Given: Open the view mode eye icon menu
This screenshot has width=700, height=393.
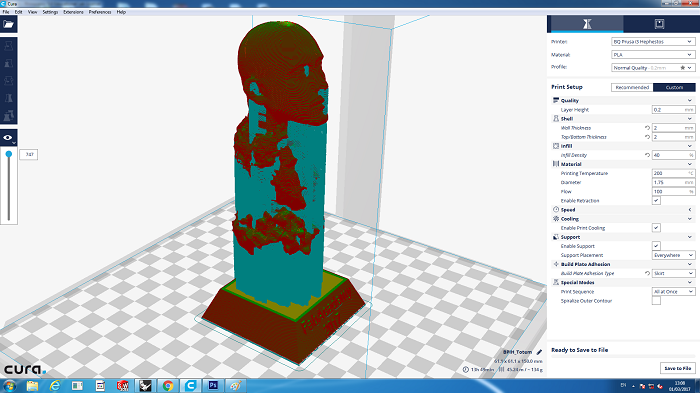Looking at the screenshot, I should 8,138.
